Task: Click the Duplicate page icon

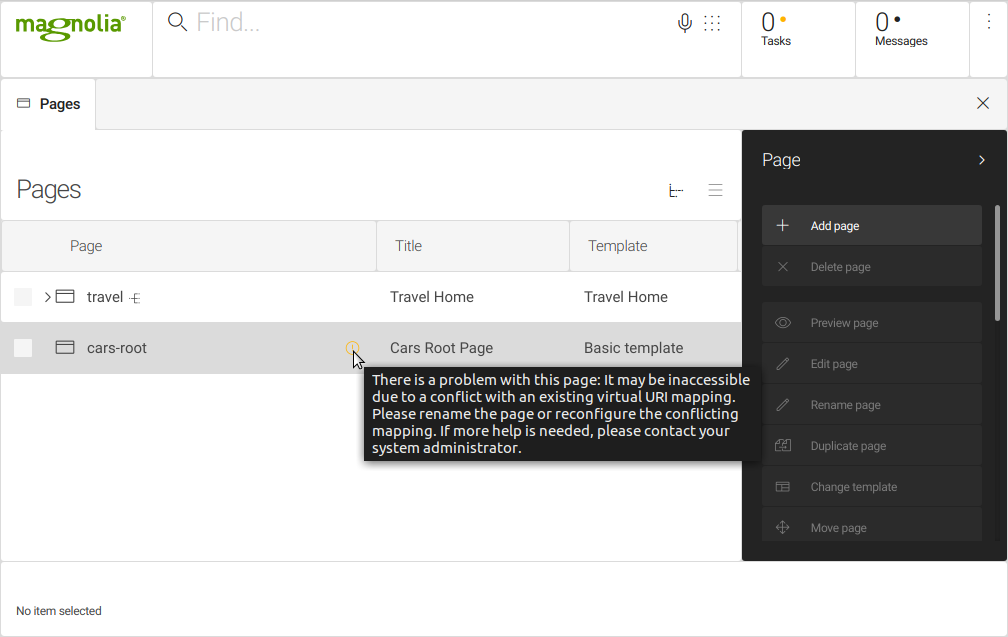Action: point(782,445)
